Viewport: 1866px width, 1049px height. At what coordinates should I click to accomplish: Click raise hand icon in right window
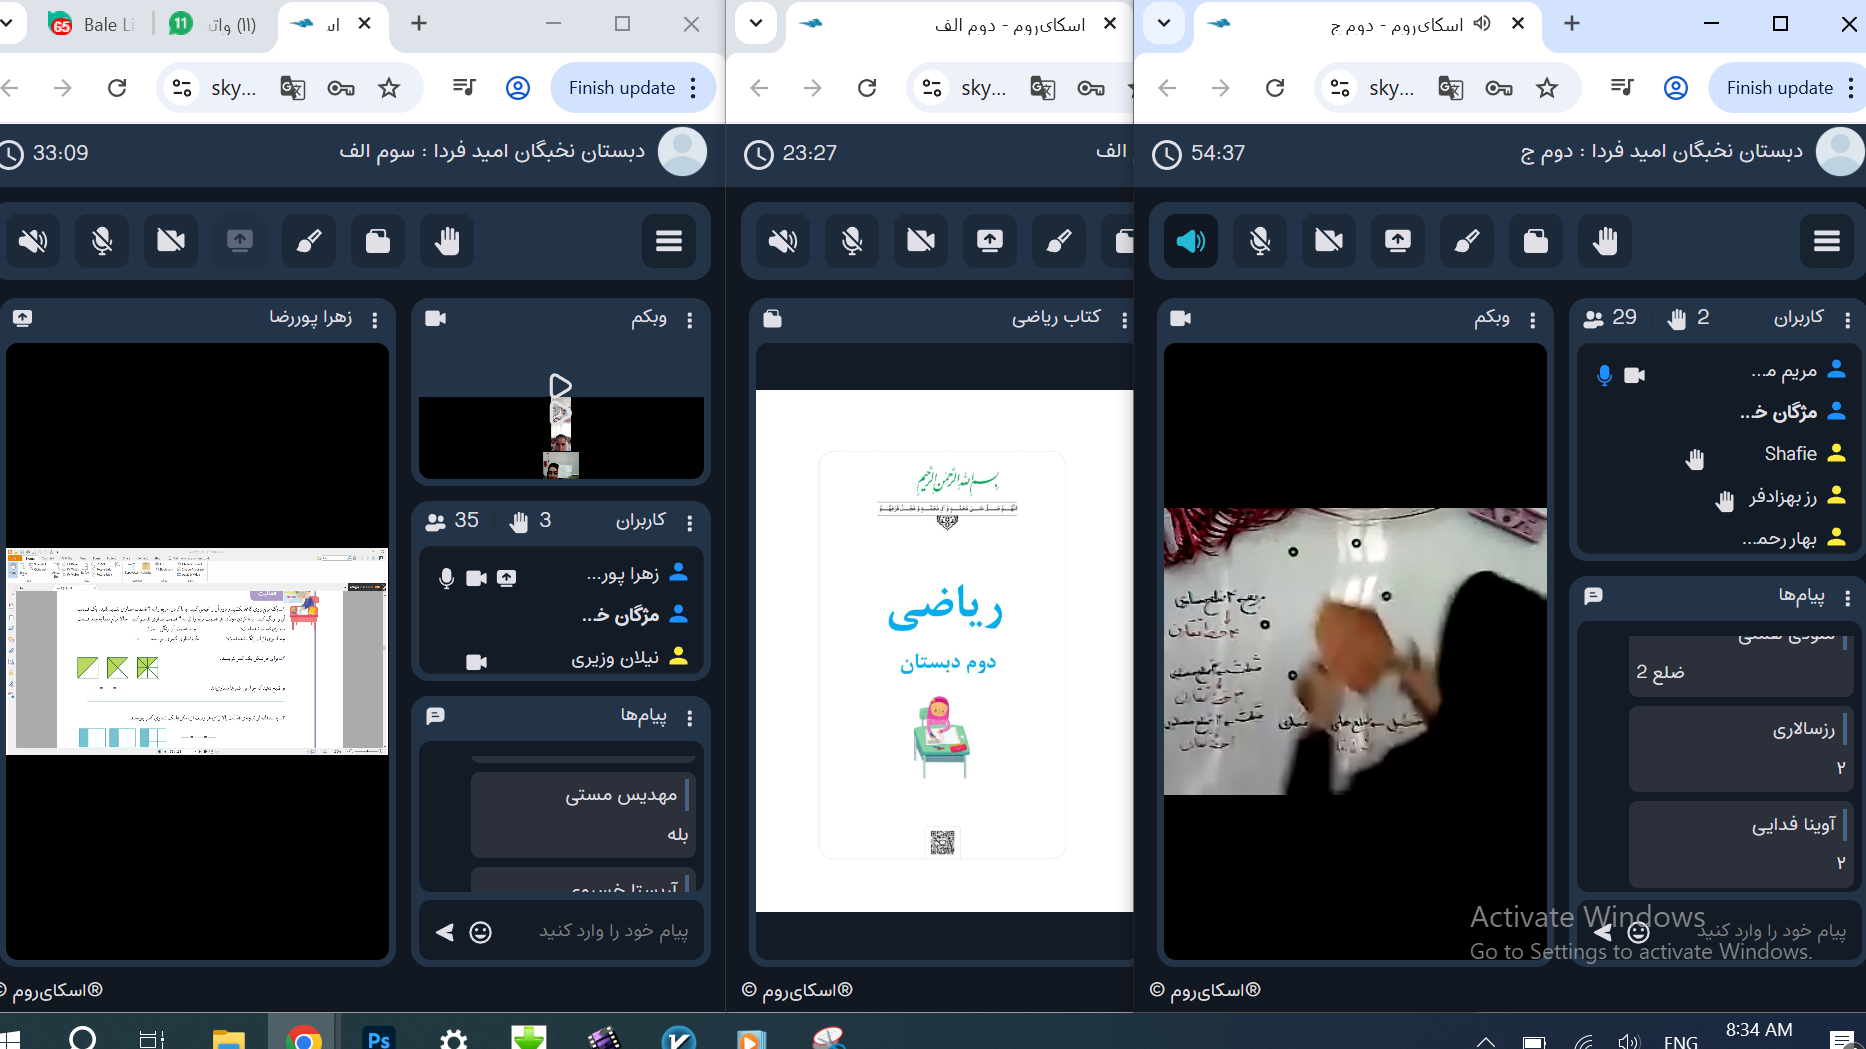[x=1605, y=241]
